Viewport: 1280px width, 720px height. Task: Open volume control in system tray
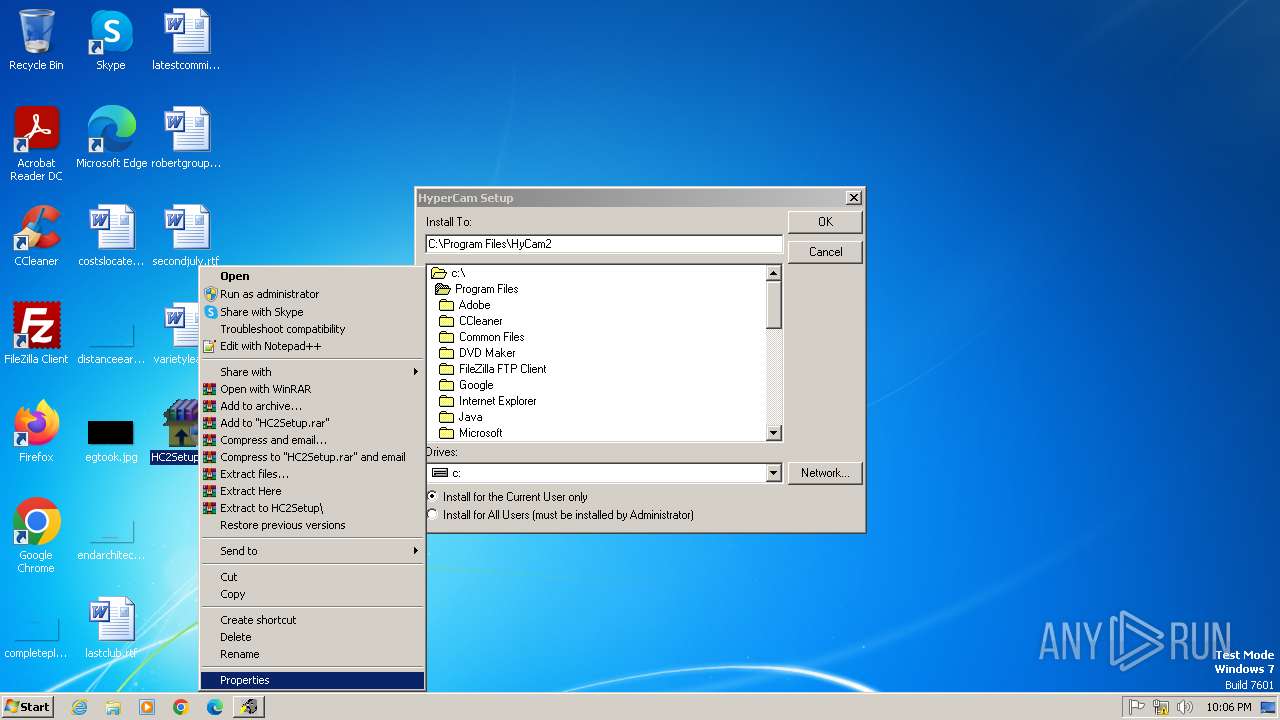(1185, 707)
